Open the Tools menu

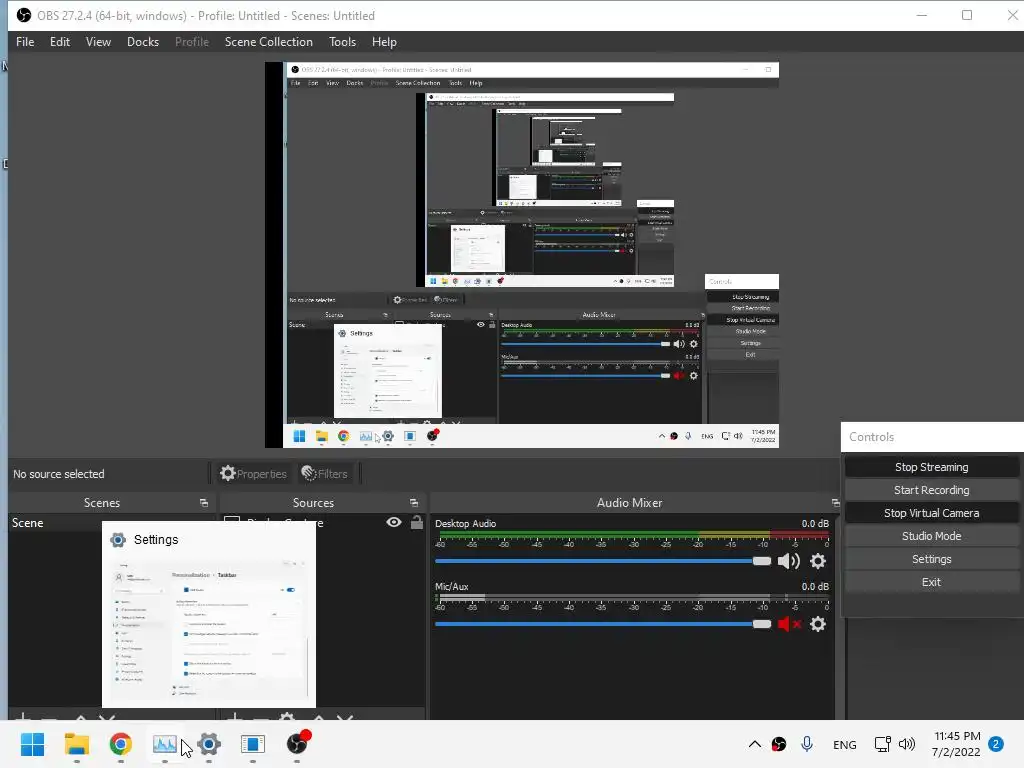342,42
